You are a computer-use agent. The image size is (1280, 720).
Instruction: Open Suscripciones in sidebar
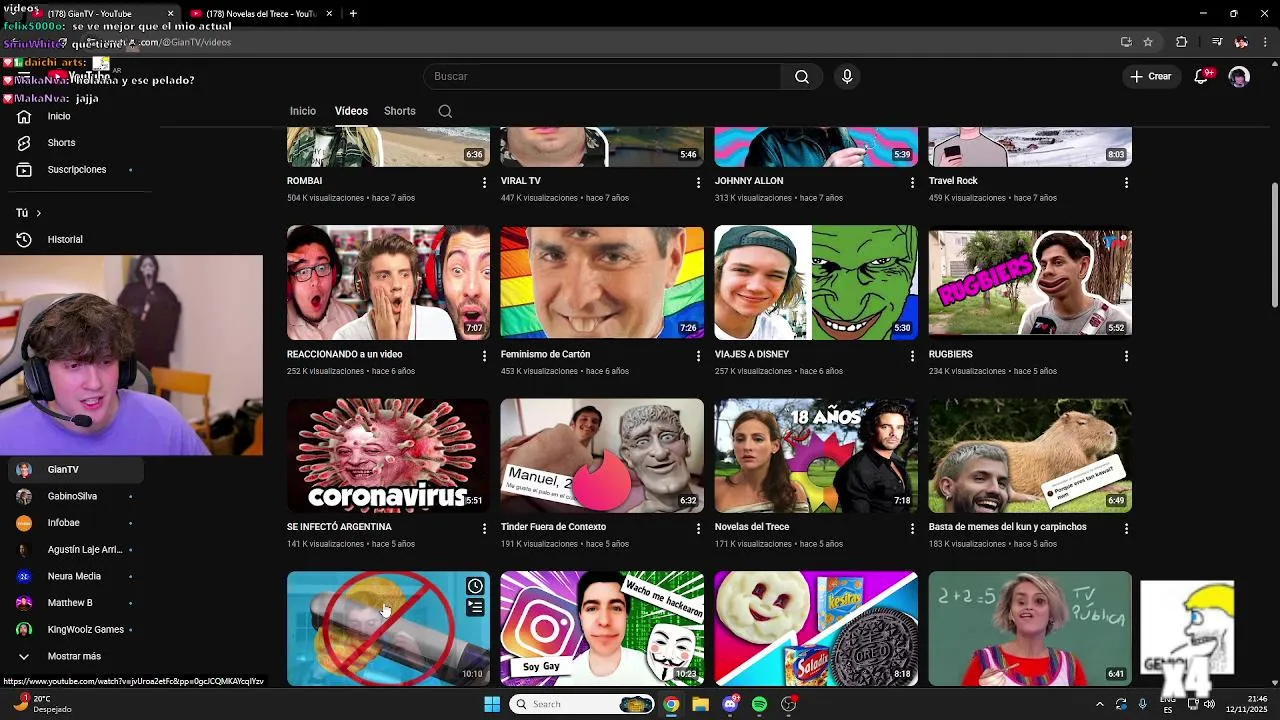click(76, 170)
